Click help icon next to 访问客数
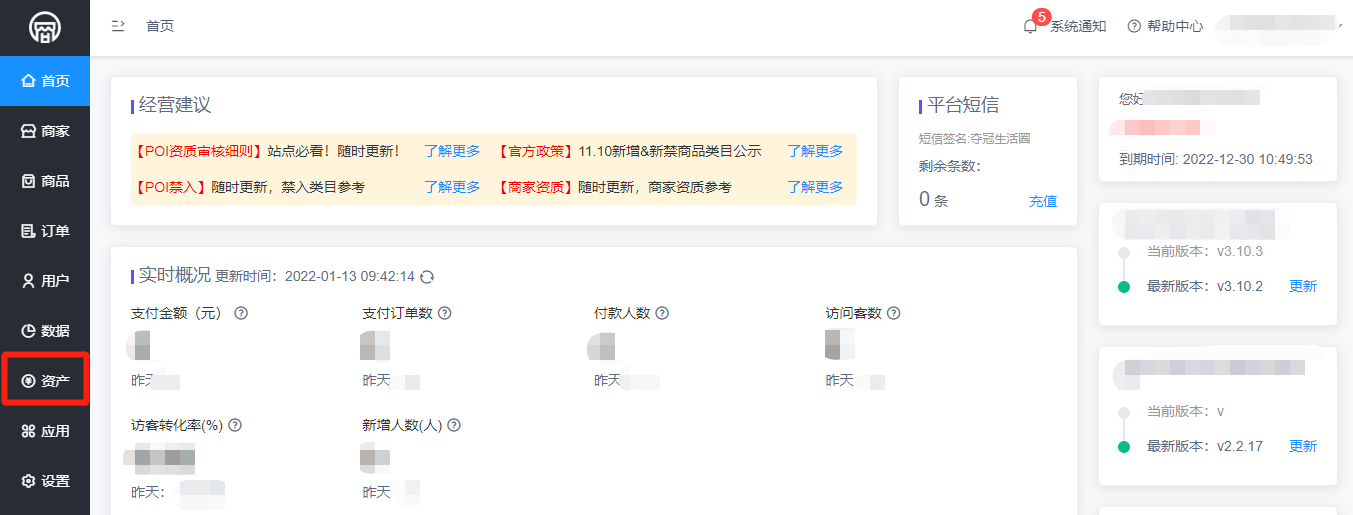The width and height of the screenshot is (1353, 515). [894, 313]
